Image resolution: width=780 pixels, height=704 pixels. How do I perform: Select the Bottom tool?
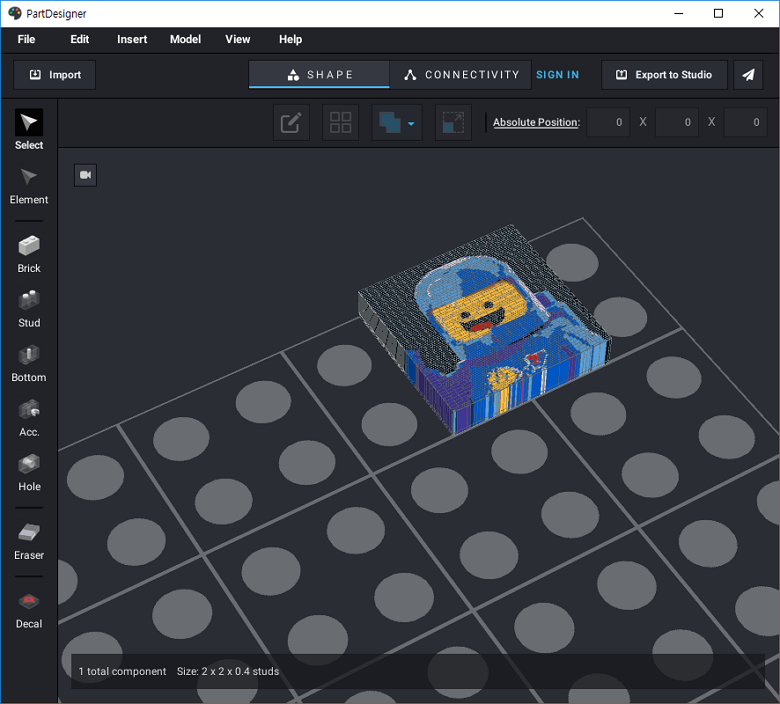coord(29,364)
